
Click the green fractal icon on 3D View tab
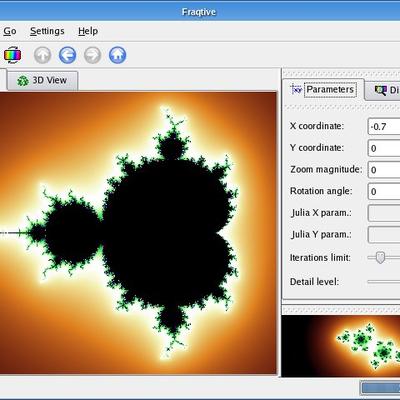(23, 81)
